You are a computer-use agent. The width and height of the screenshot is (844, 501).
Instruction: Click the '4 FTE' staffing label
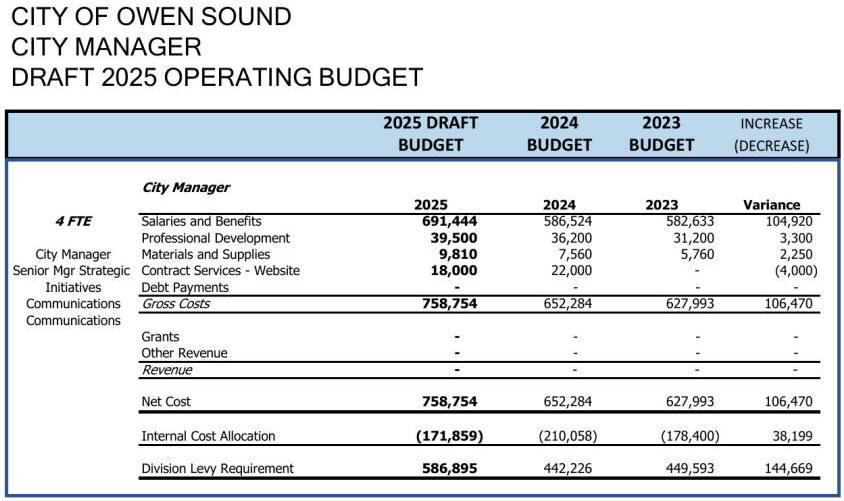click(x=72, y=221)
